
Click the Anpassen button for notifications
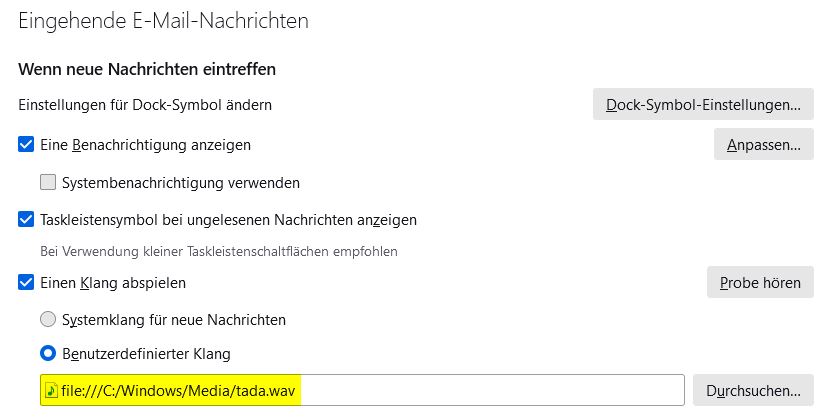pos(763,145)
